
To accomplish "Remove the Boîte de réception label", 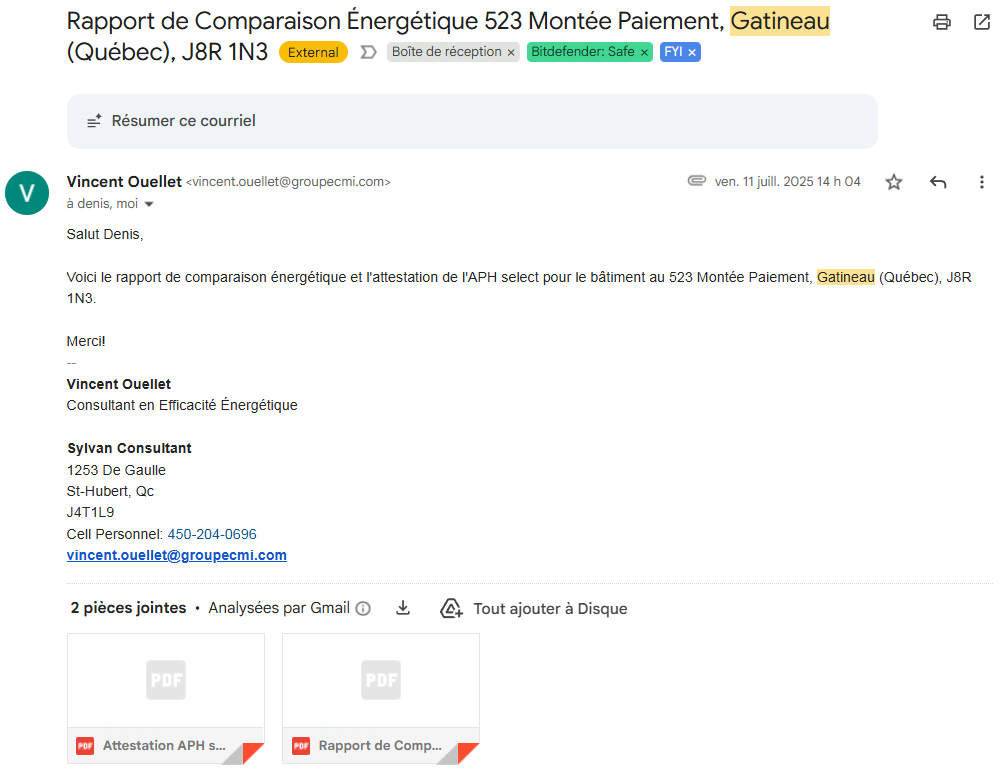I will (511, 52).
